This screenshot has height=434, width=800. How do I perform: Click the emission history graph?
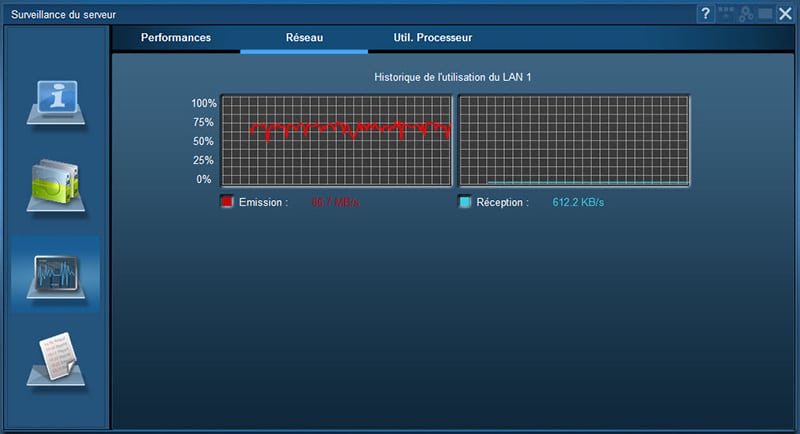(x=336, y=140)
